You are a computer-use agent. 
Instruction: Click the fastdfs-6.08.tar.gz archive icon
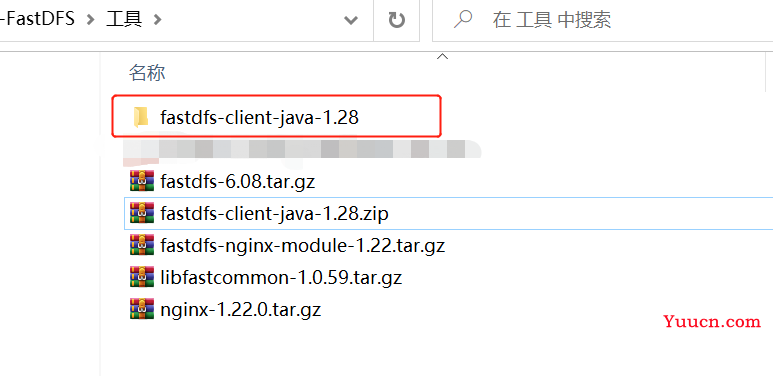(142, 181)
